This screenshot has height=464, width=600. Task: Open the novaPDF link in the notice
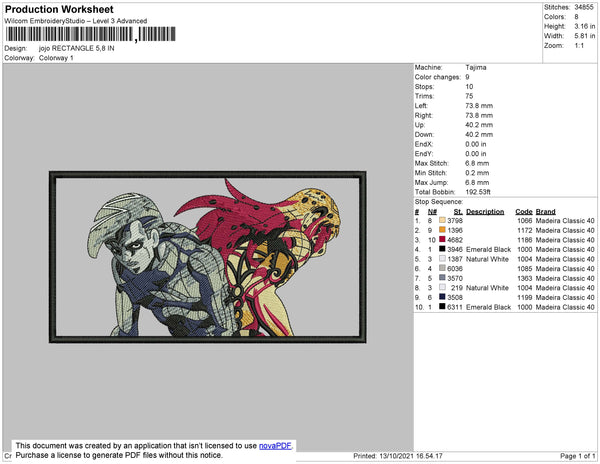click(275, 446)
